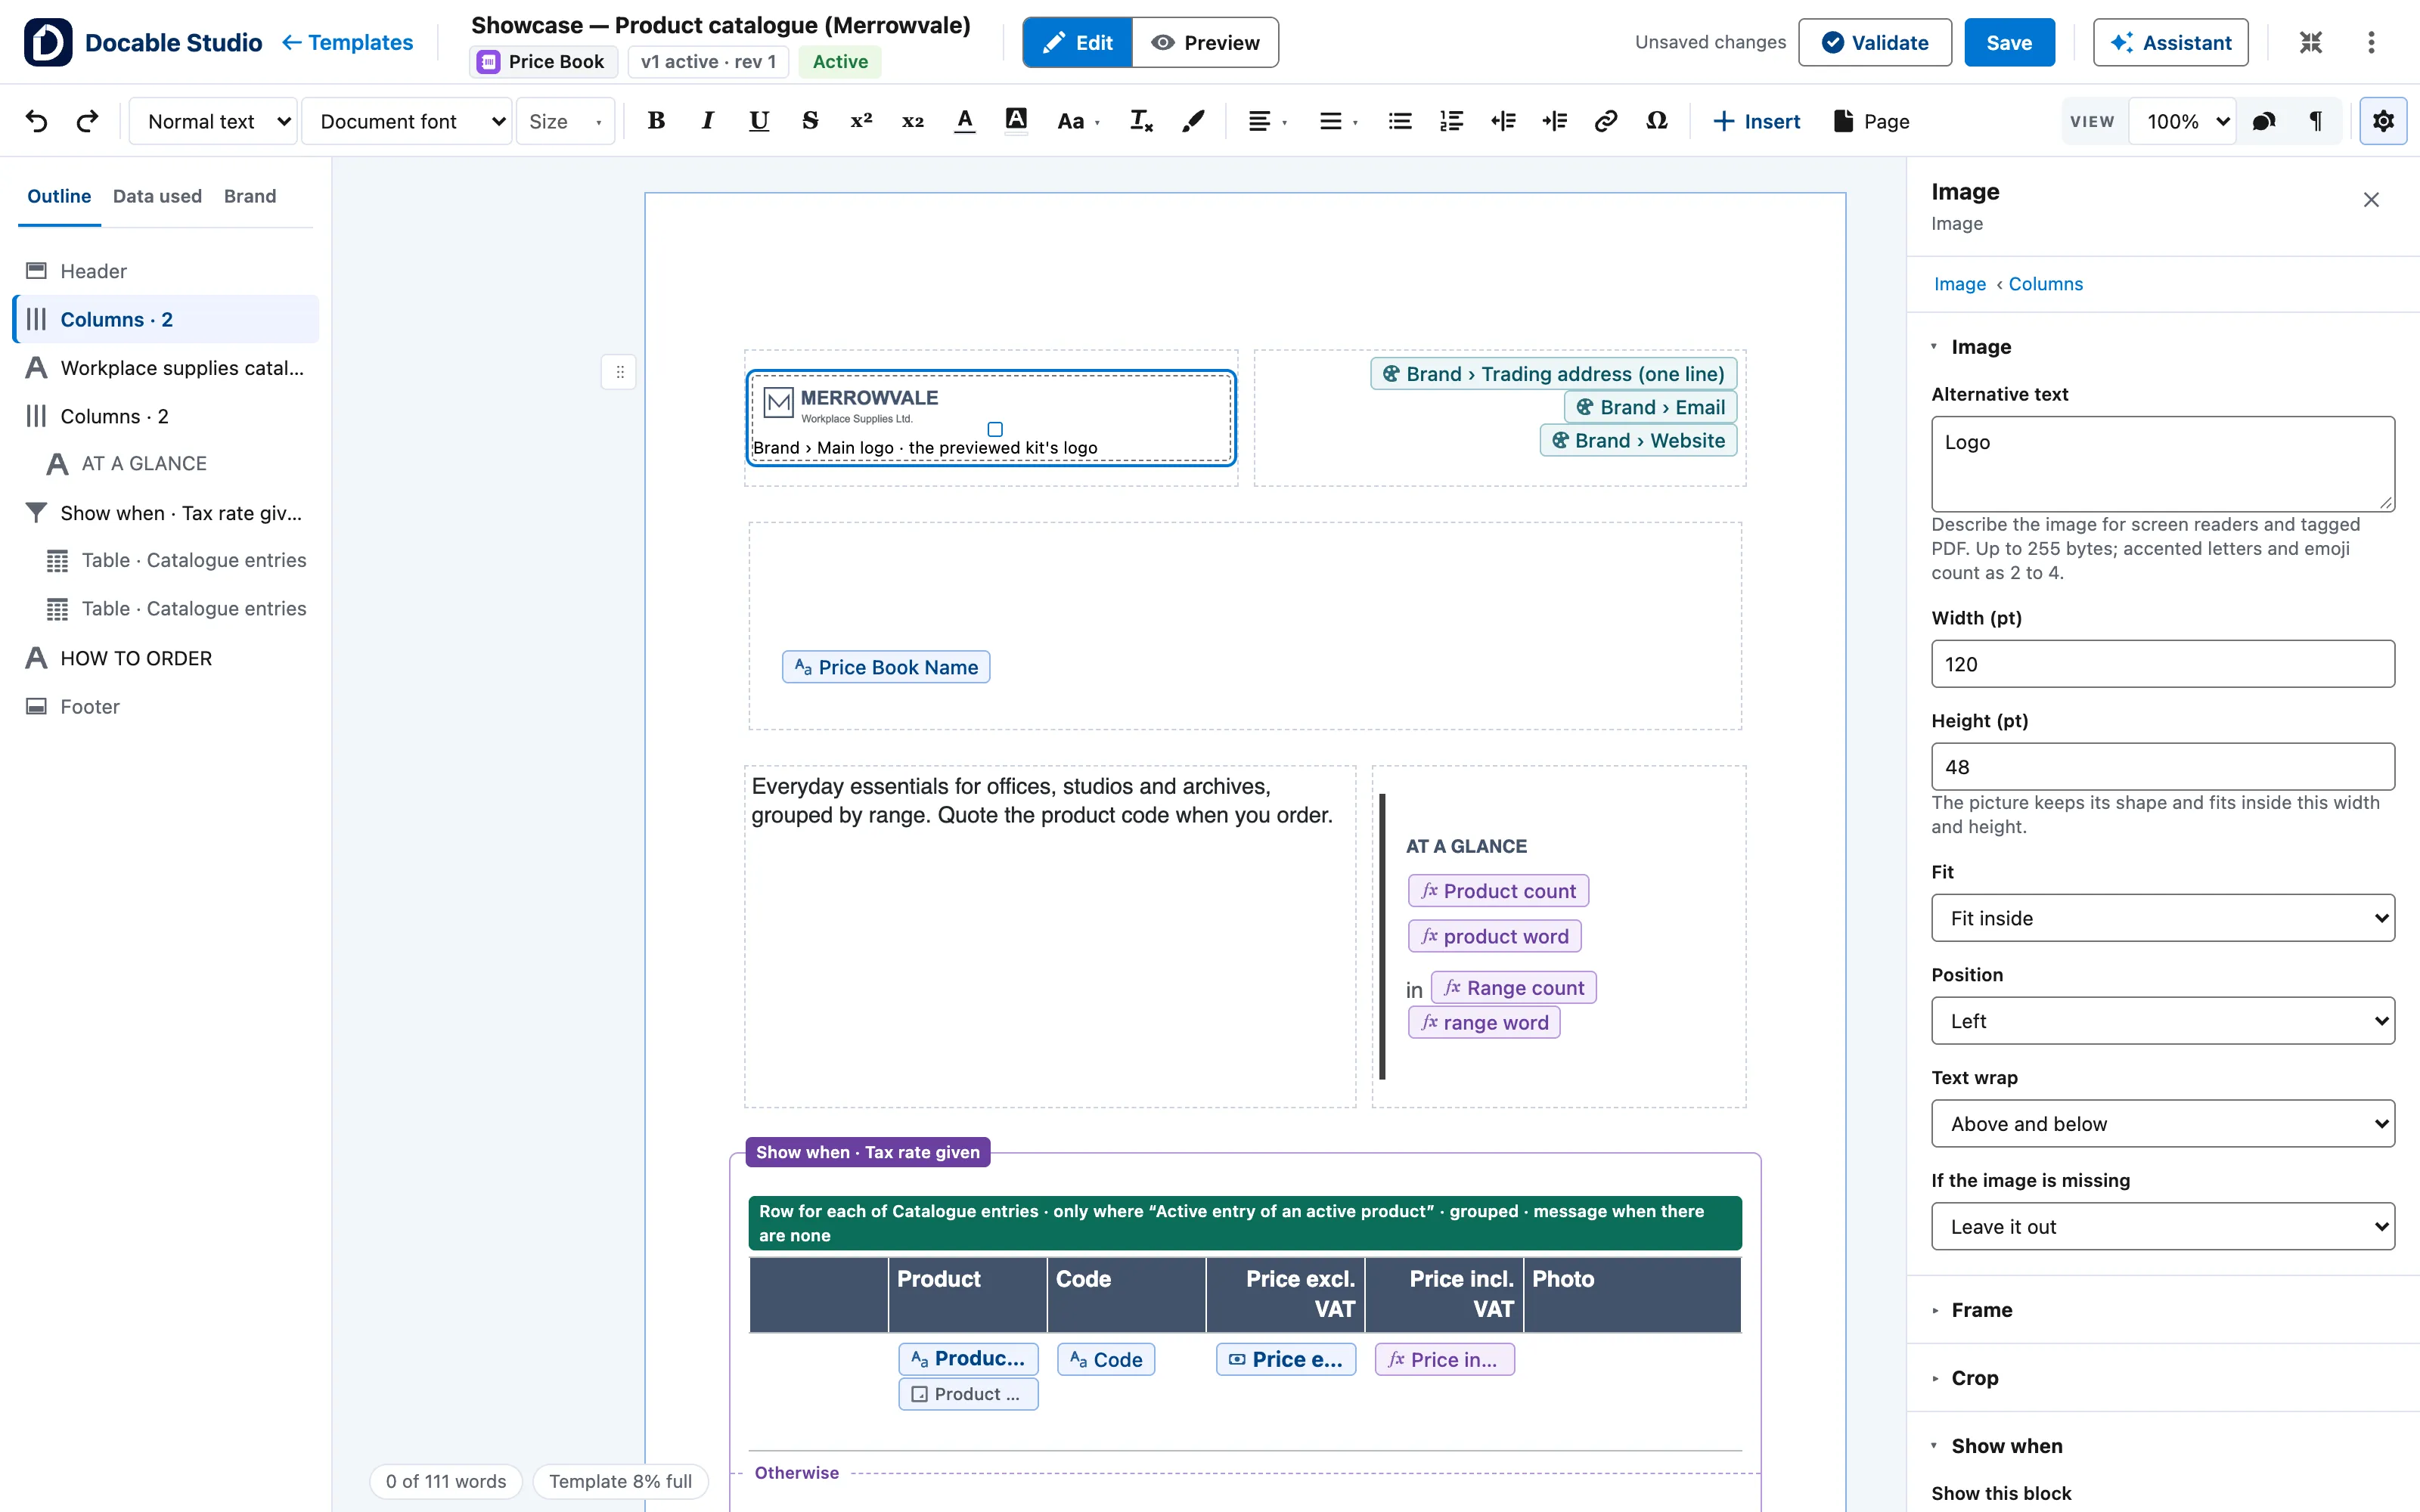Viewport: 2420px width, 1512px height.
Task: Validate the template
Action: click(x=1874, y=42)
